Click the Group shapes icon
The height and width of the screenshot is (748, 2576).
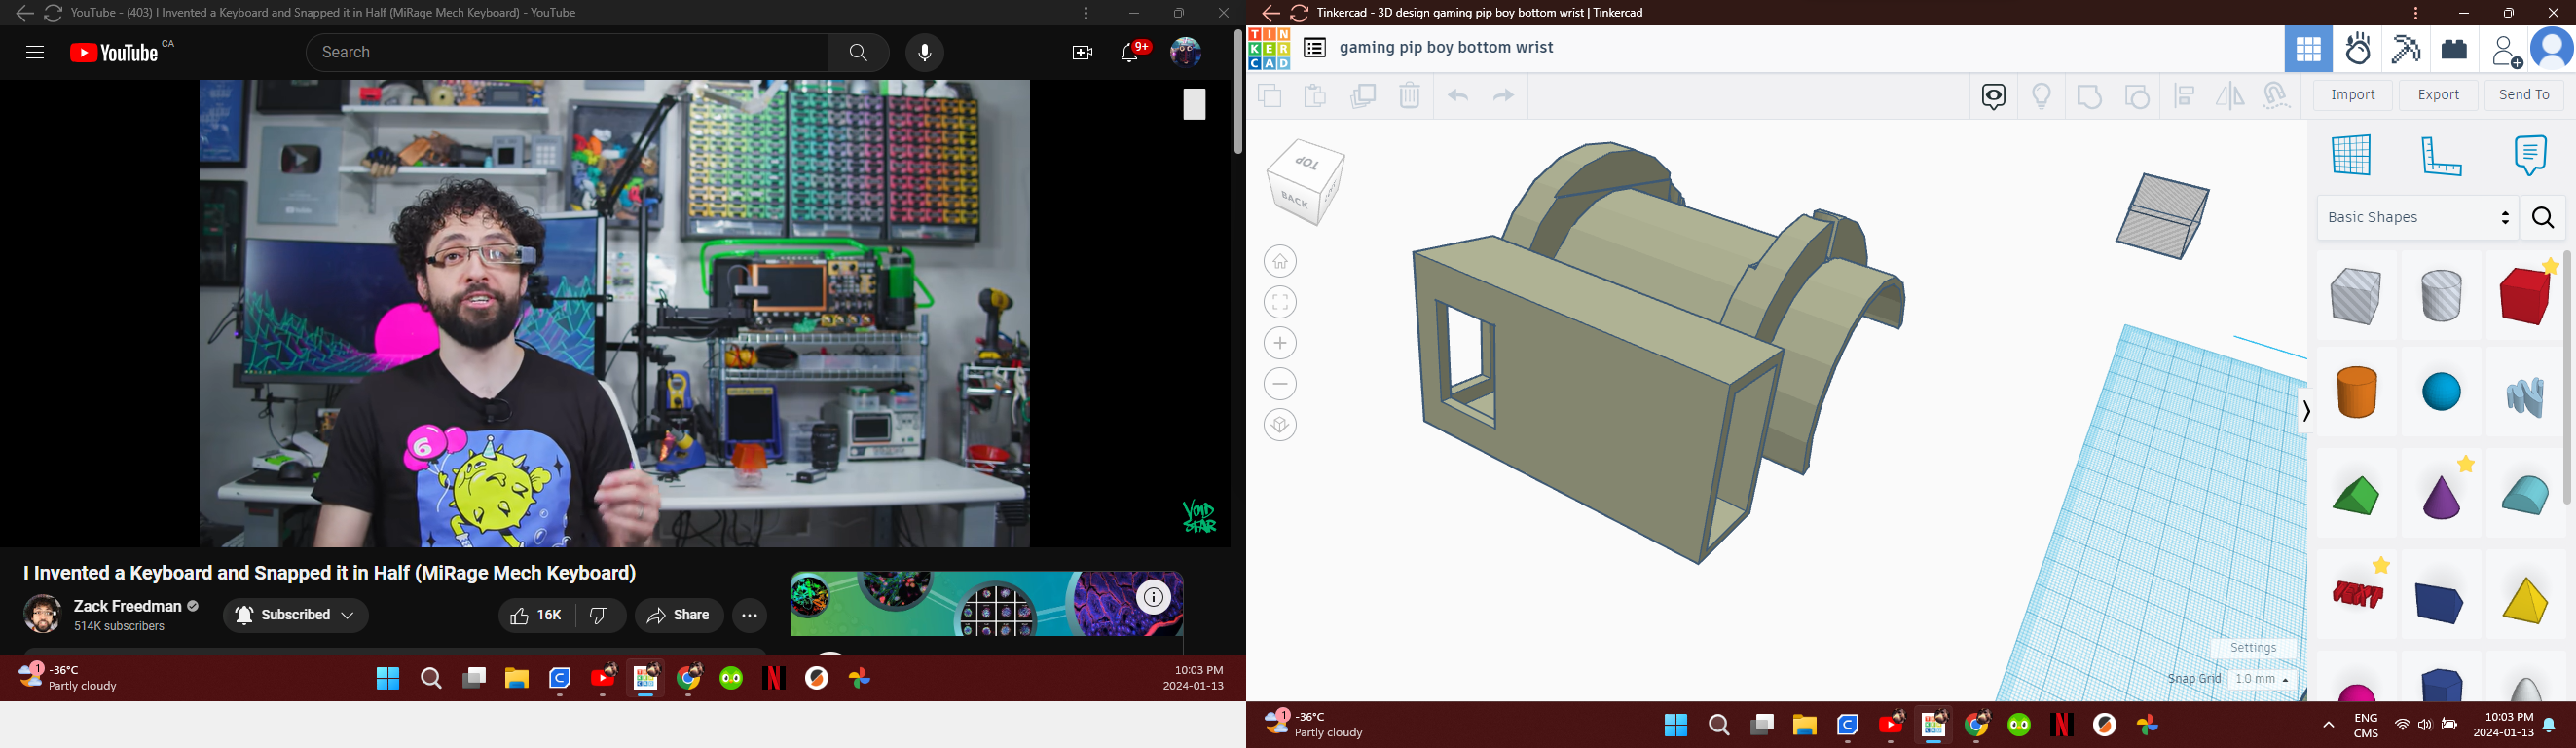coord(2090,96)
